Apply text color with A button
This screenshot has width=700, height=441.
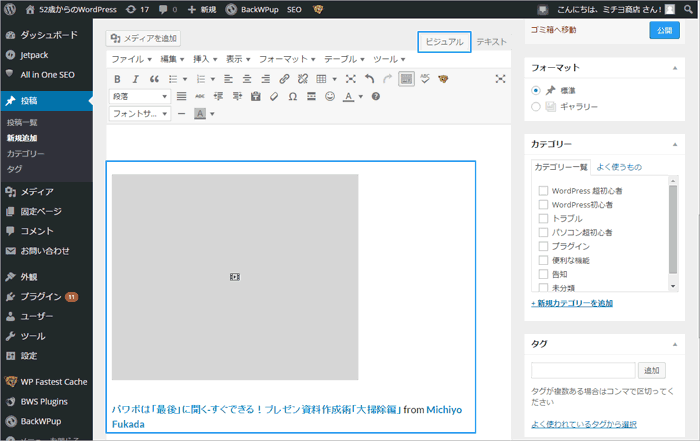click(x=349, y=96)
